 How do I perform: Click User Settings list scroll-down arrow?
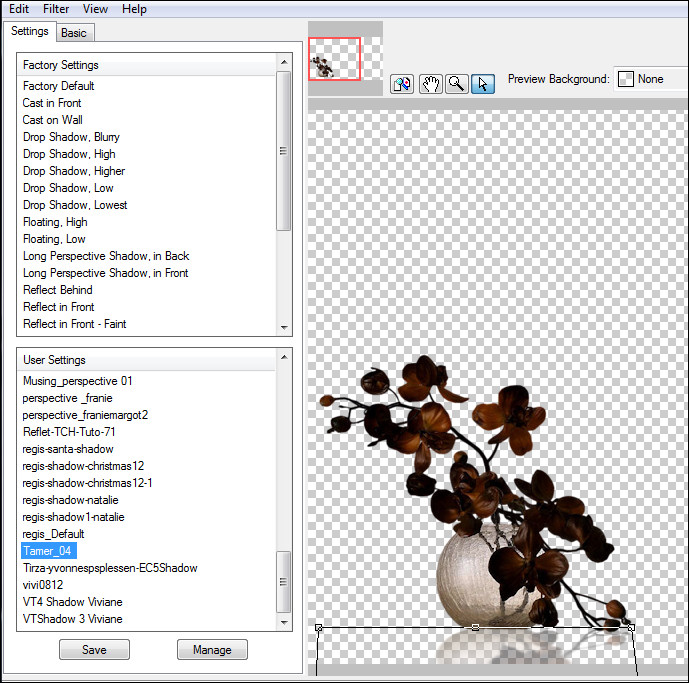pos(284,622)
